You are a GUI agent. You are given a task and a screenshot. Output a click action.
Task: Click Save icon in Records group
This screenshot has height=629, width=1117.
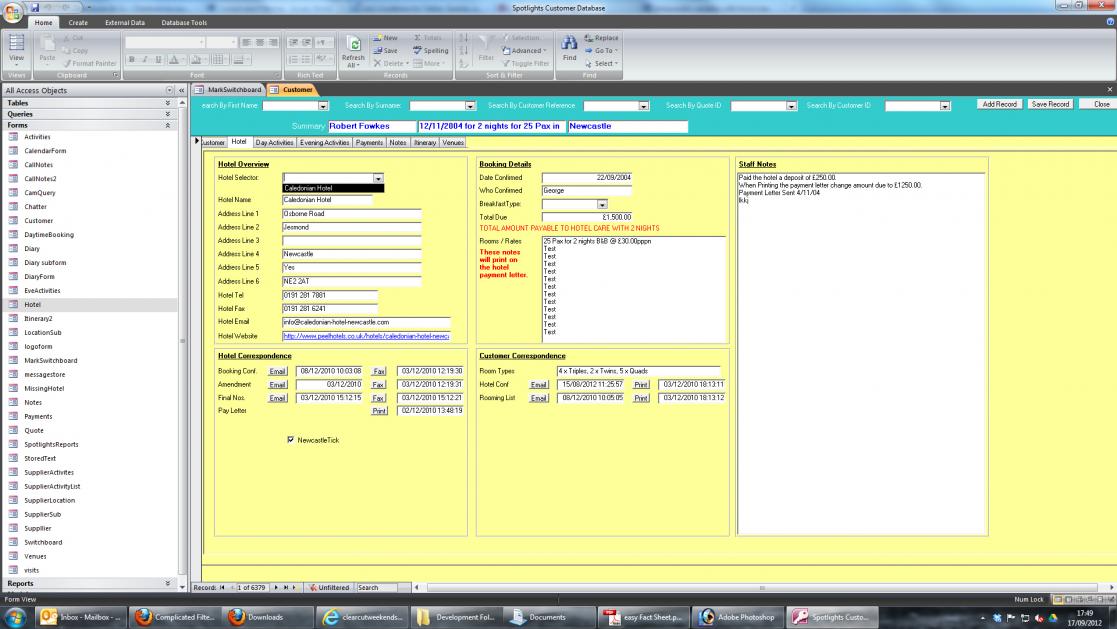point(385,50)
